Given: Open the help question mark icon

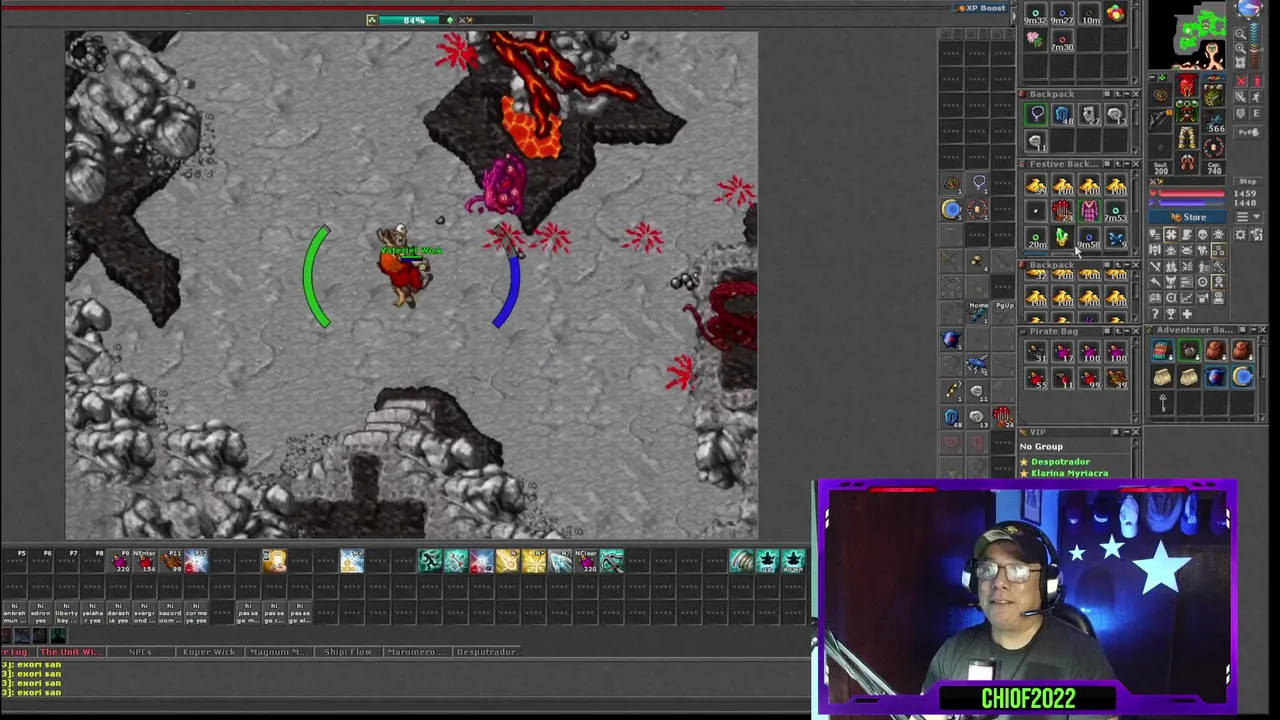Looking at the screenshot, I should point(1155,314).
